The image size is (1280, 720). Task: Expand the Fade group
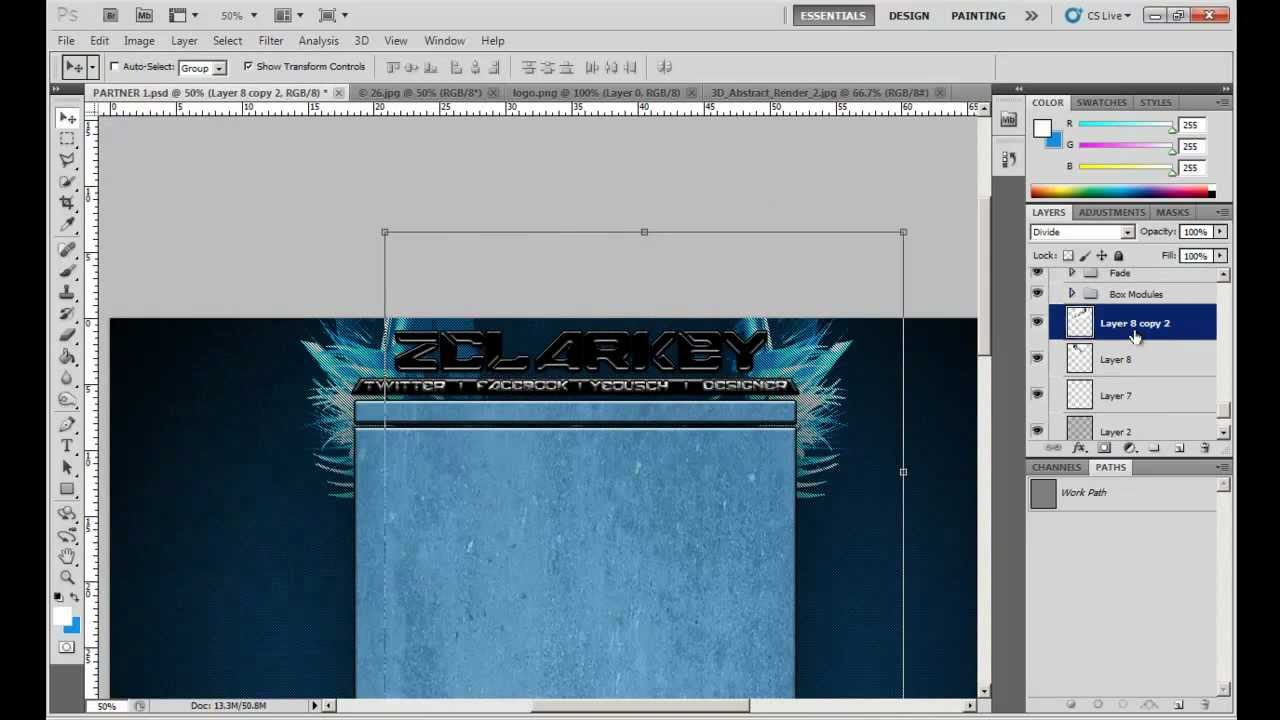(x=1071, y=273)
